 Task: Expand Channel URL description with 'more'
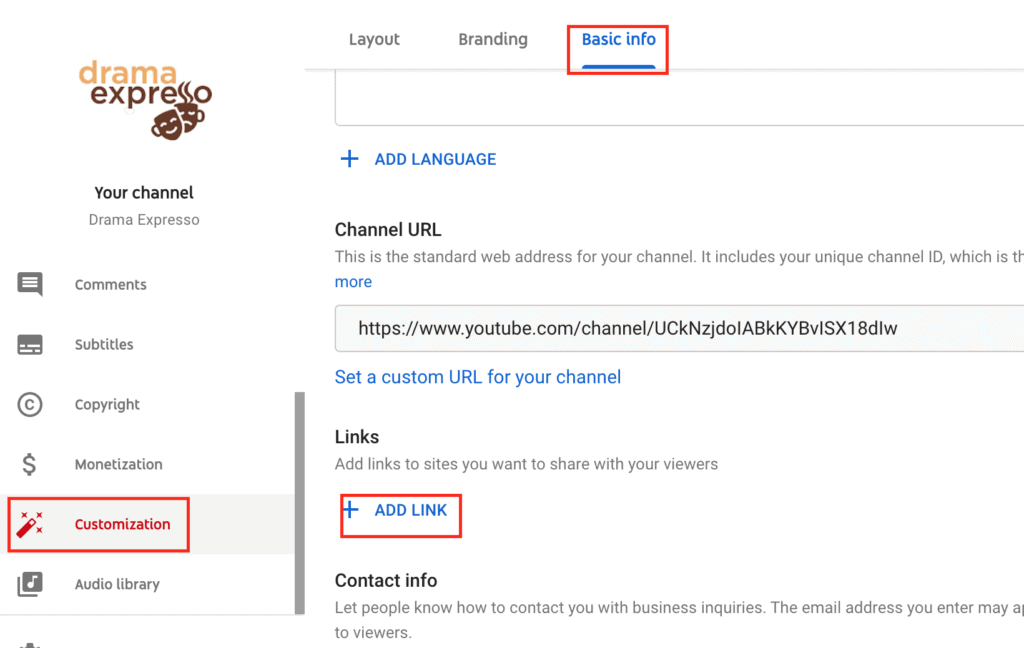click(x=353, y=282)
